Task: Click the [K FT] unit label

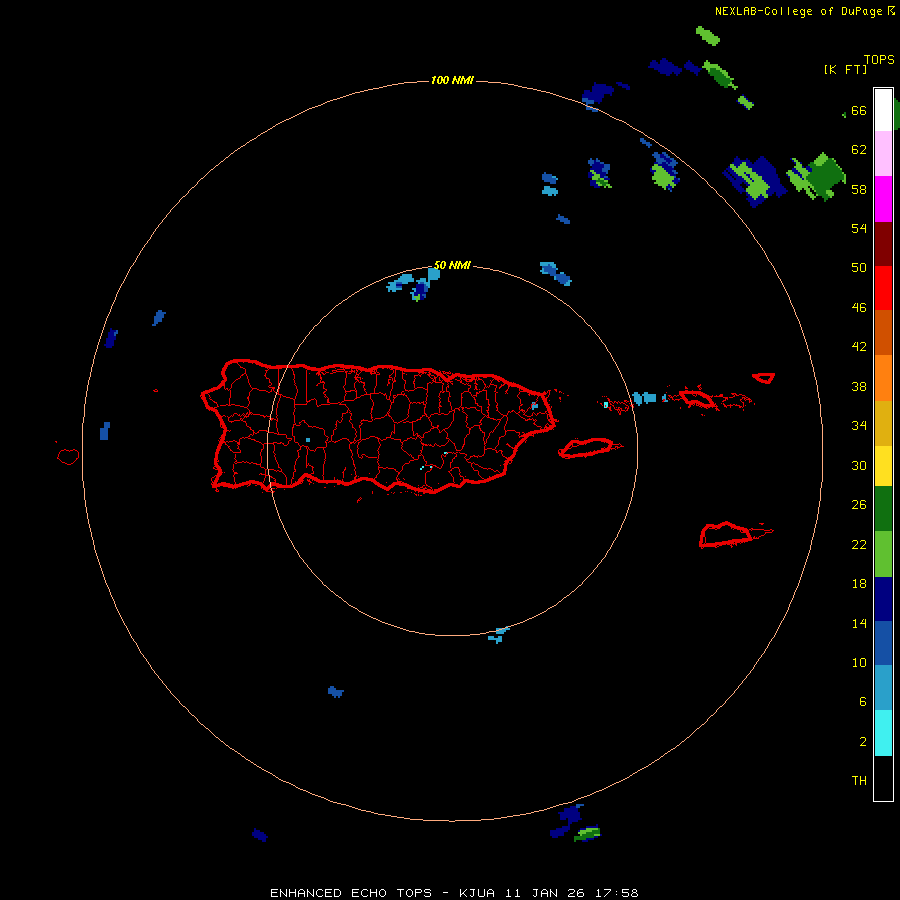Action: pos(845,70)
